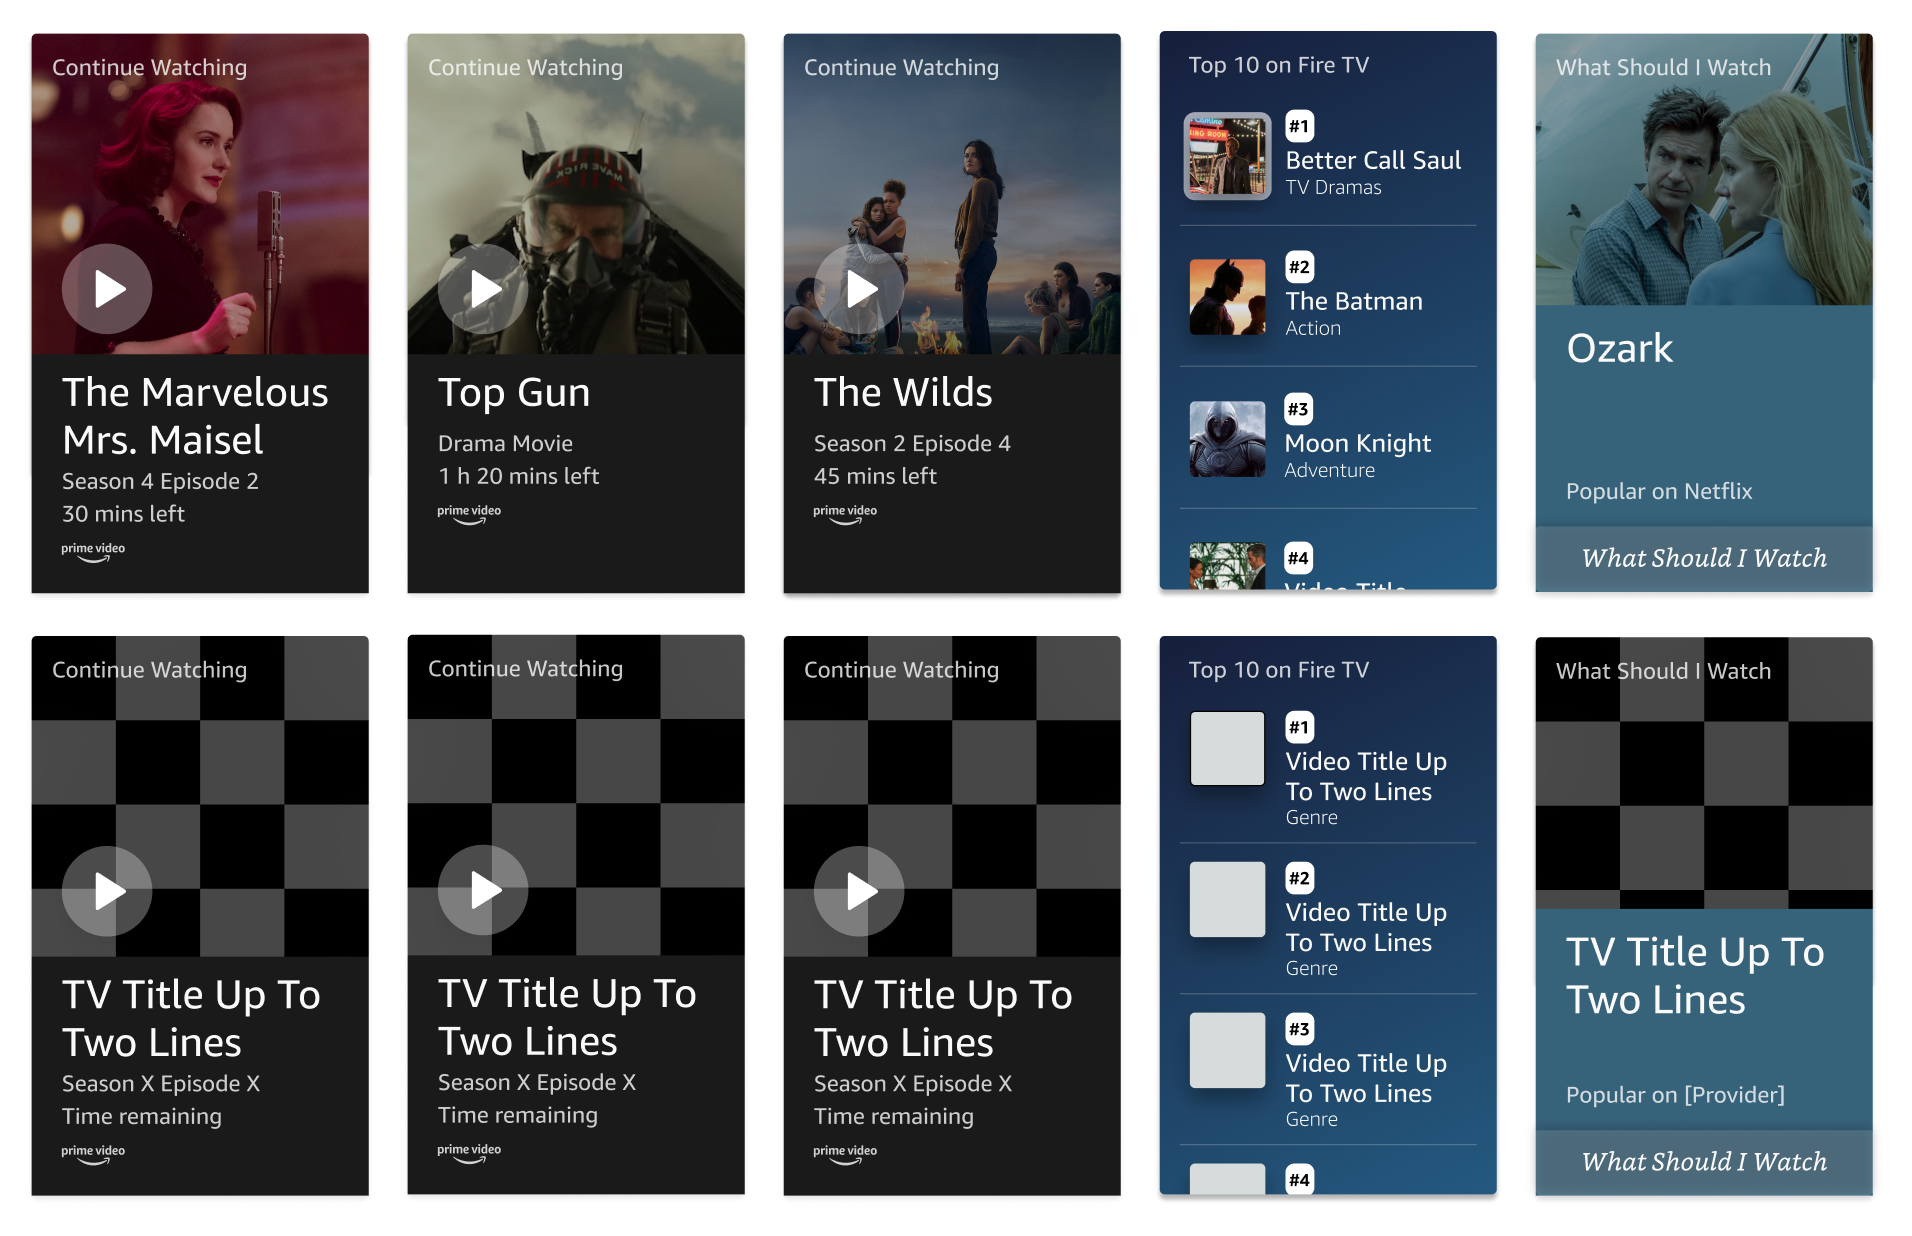
Task: Click gray thumbnail beside placeholder #1 badge
Action: click(1227, 748)
